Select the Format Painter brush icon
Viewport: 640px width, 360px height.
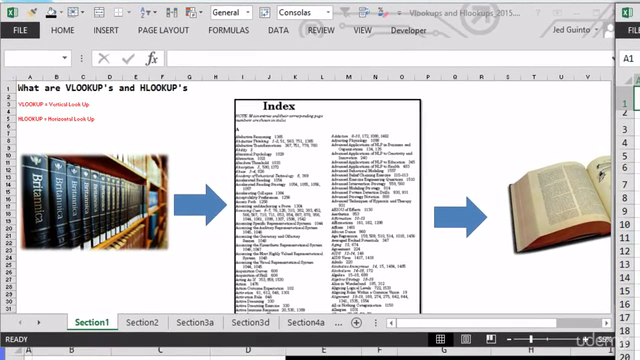click(32, 12)
